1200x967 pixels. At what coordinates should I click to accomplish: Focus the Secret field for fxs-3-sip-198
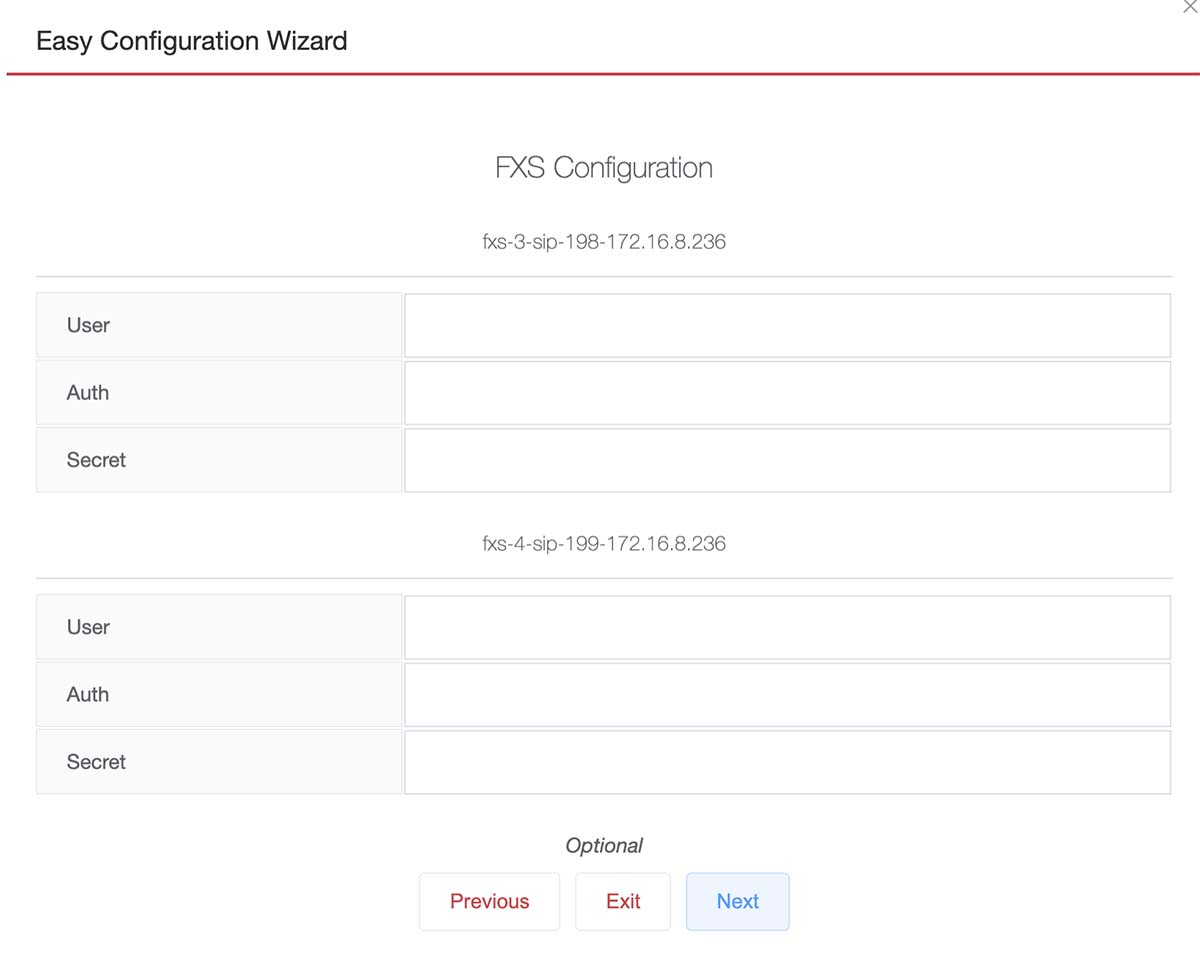[787, 460]
